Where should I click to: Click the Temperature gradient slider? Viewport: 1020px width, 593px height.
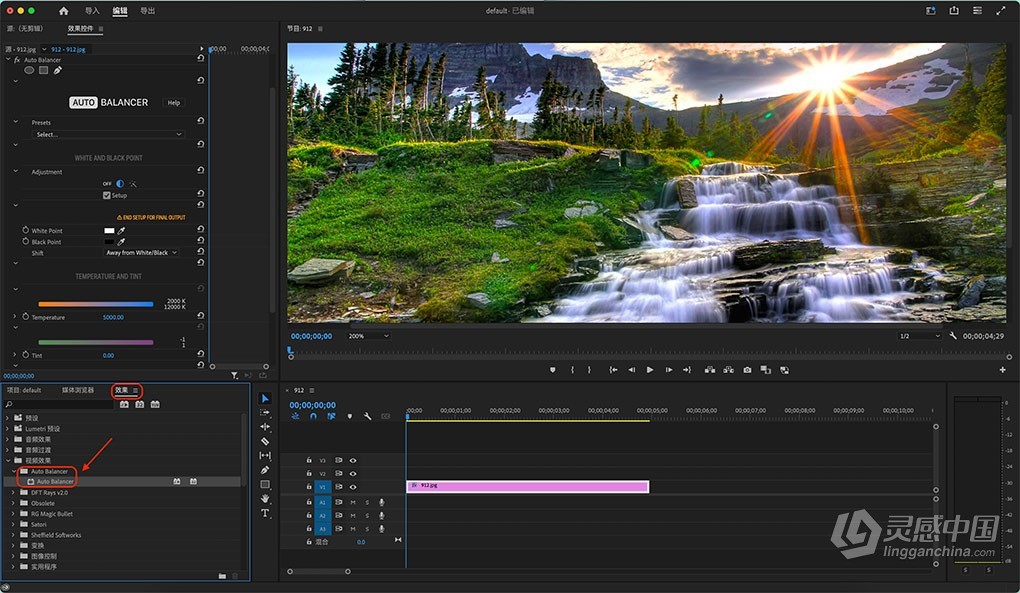tap(96, 304)
